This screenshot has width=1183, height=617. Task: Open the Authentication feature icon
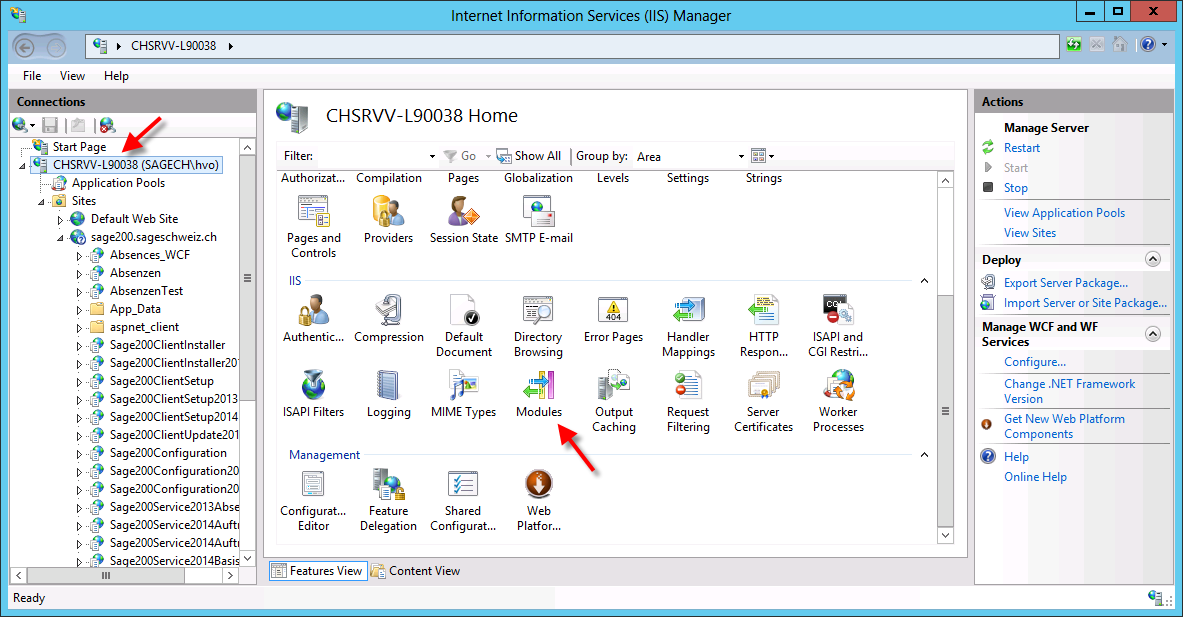[313, 318]
